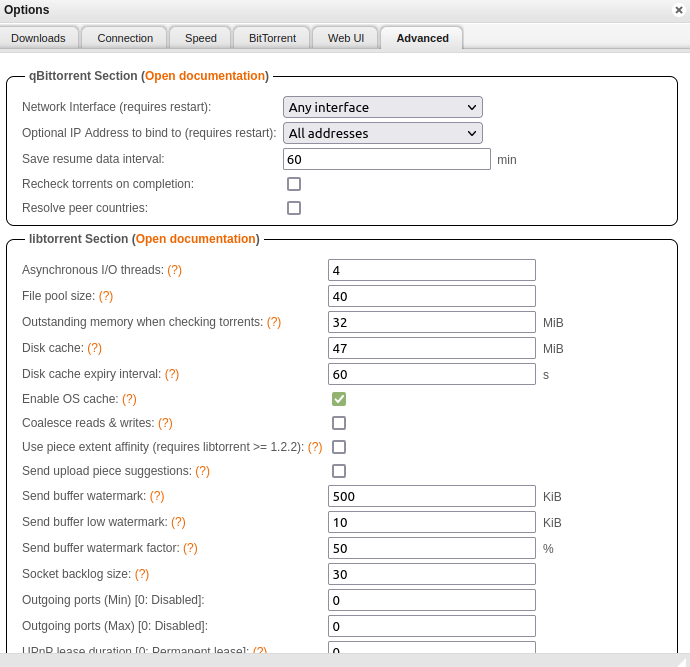Enable Recheck torrents on completion
Image resolution: width=690 pixels, height=667 pixels.
[294, 184]
